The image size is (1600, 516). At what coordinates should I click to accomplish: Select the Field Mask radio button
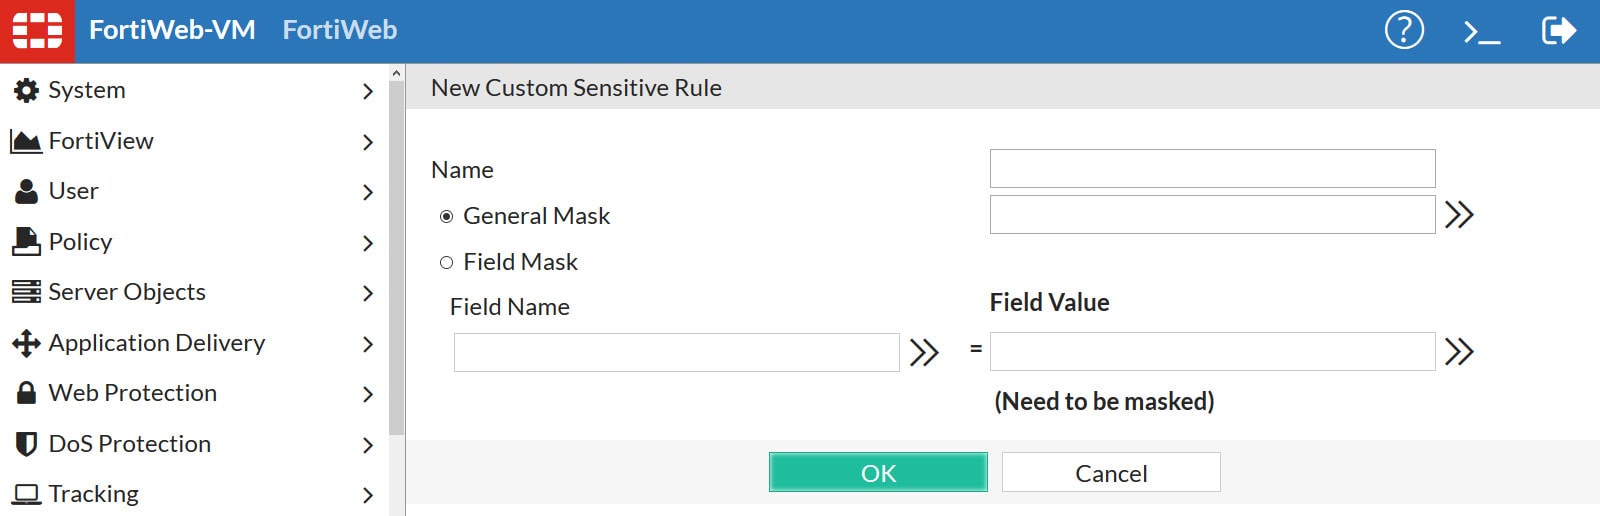(x=447, y=263)
